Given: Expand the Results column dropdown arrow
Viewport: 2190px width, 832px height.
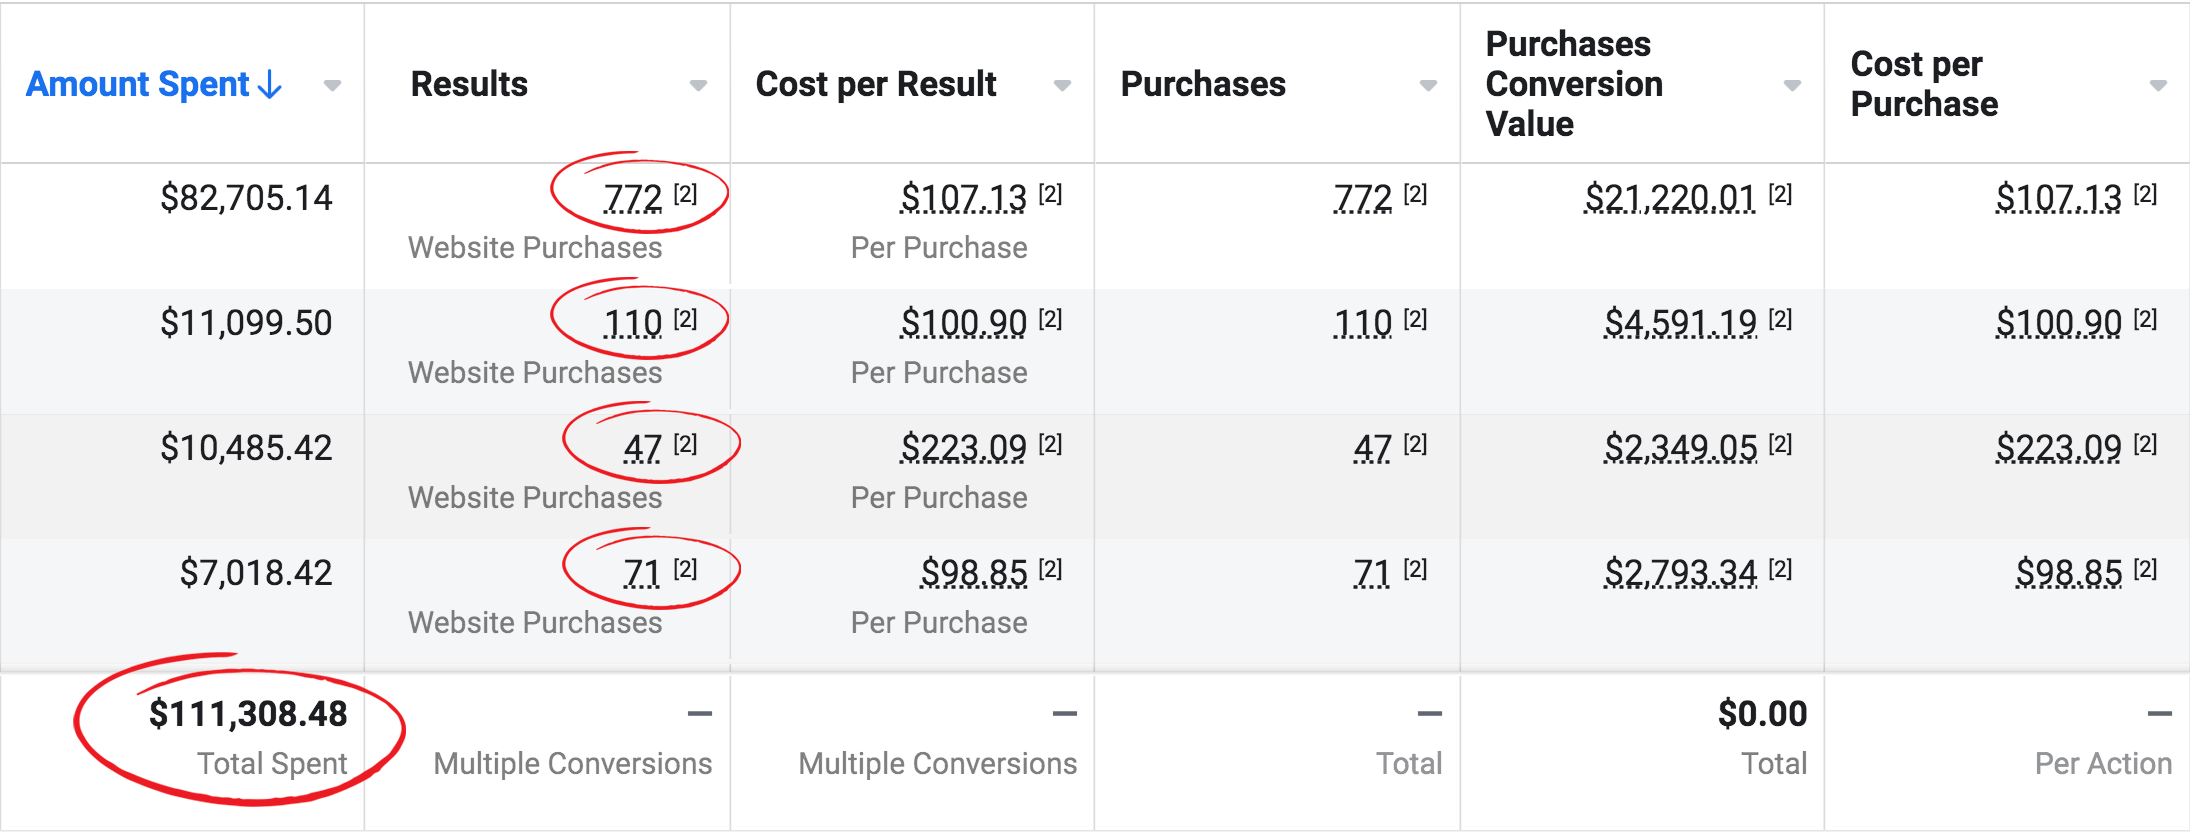Looking at the screenshot, I should pos(698,86).
